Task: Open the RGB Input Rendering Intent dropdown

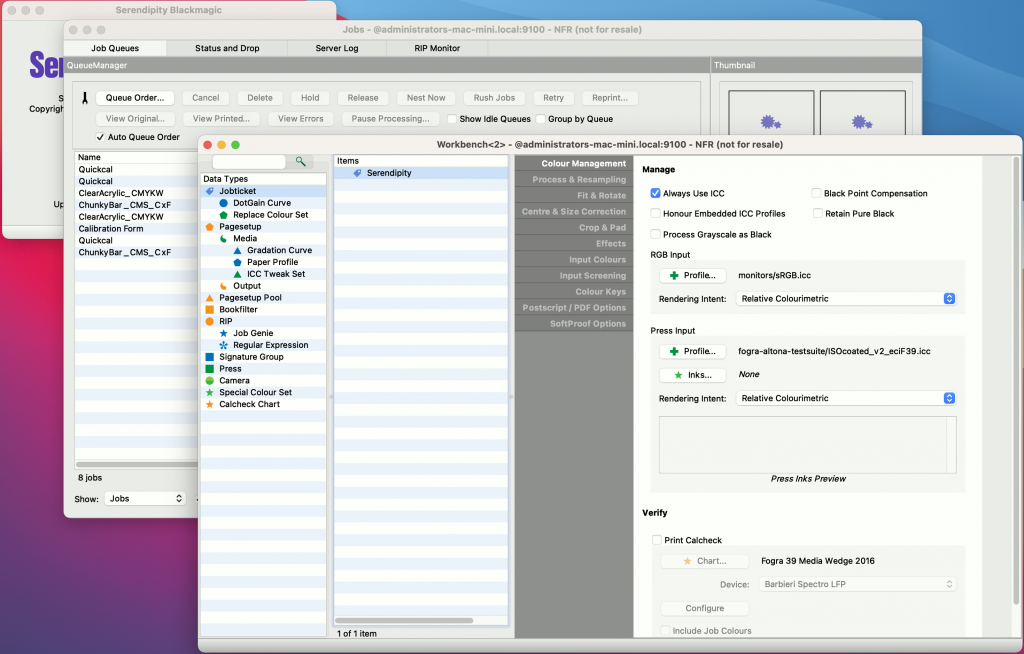Action: click(x=948, y=298)
